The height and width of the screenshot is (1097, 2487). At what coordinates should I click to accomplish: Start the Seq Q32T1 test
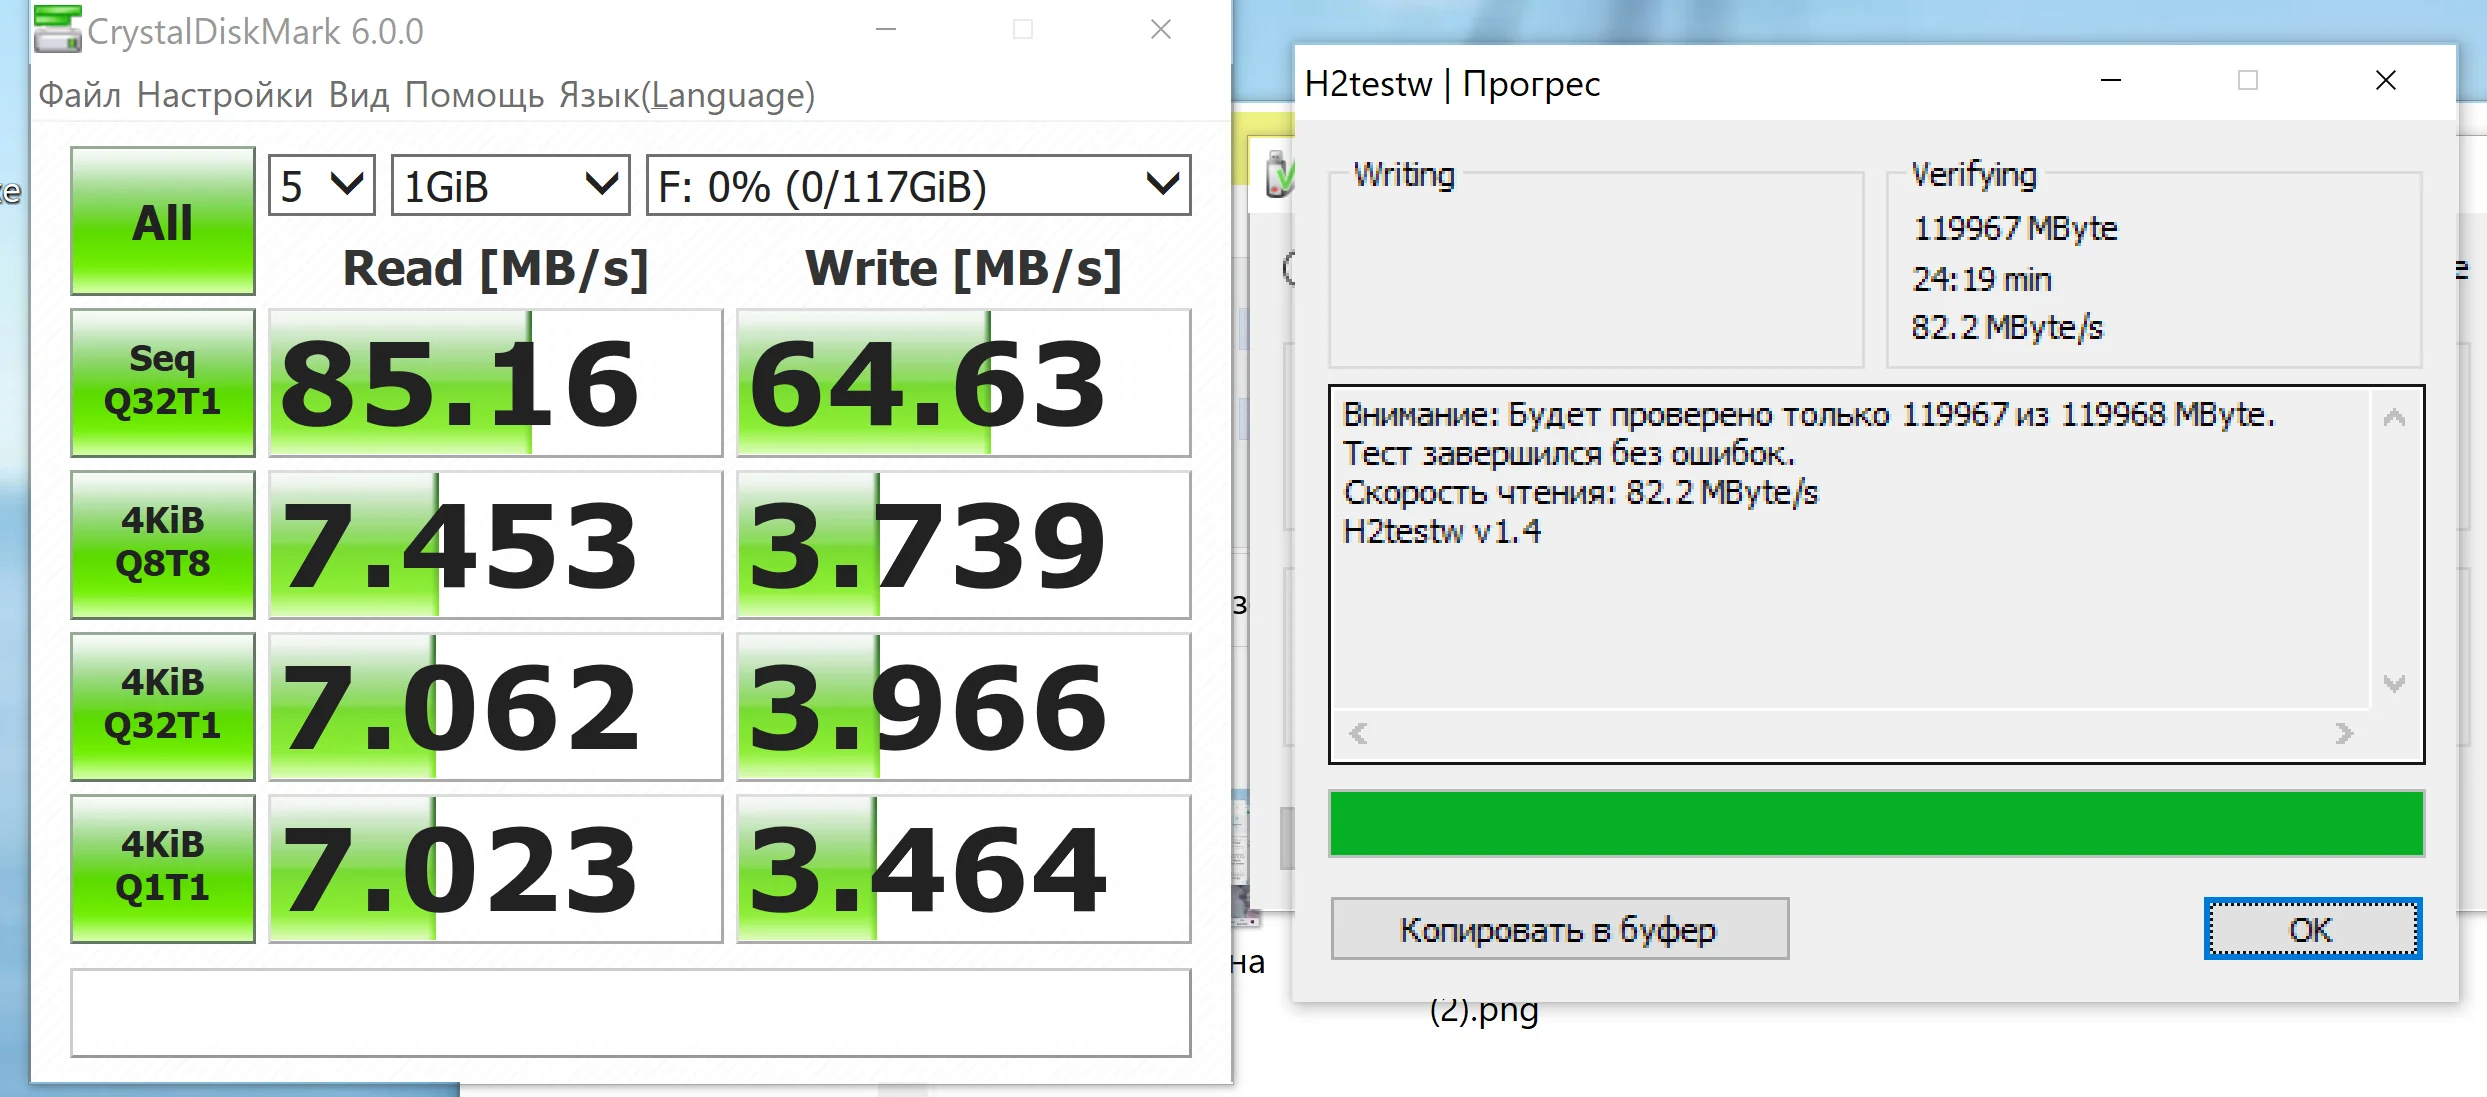click(163, 382)
